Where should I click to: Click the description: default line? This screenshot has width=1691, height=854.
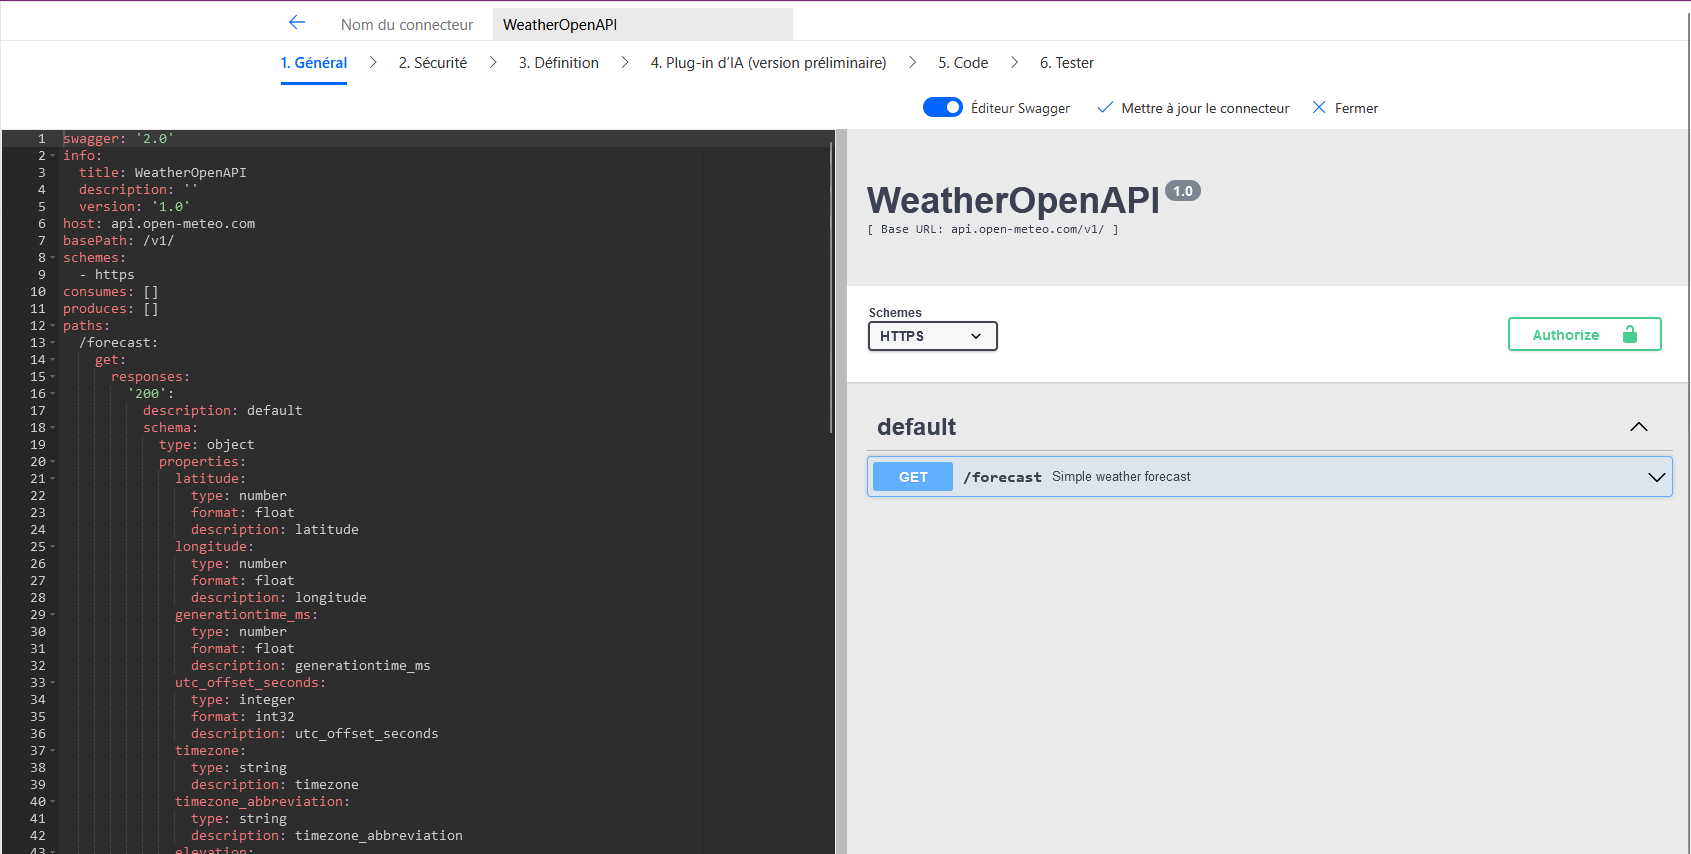click(x=222, y=411)
